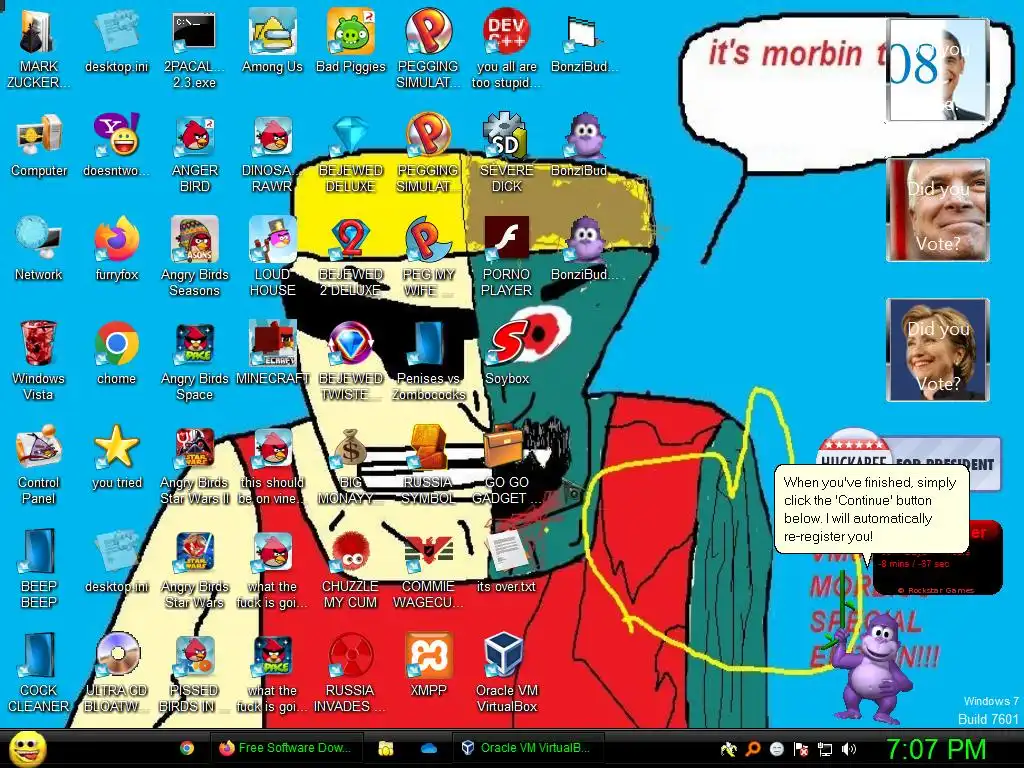Click Bonzi's 're-register you' speech balloon
Screen dimensions: 1024x768
[871, 509]
